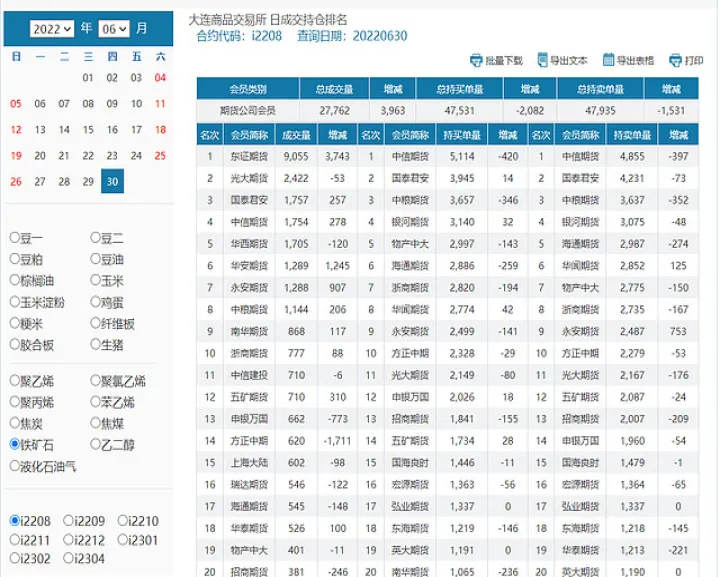Image resolution: width=720 pixels, height=577 pixels.
Task: Select the 胶合板 radio button
Action: click(15, 344)
